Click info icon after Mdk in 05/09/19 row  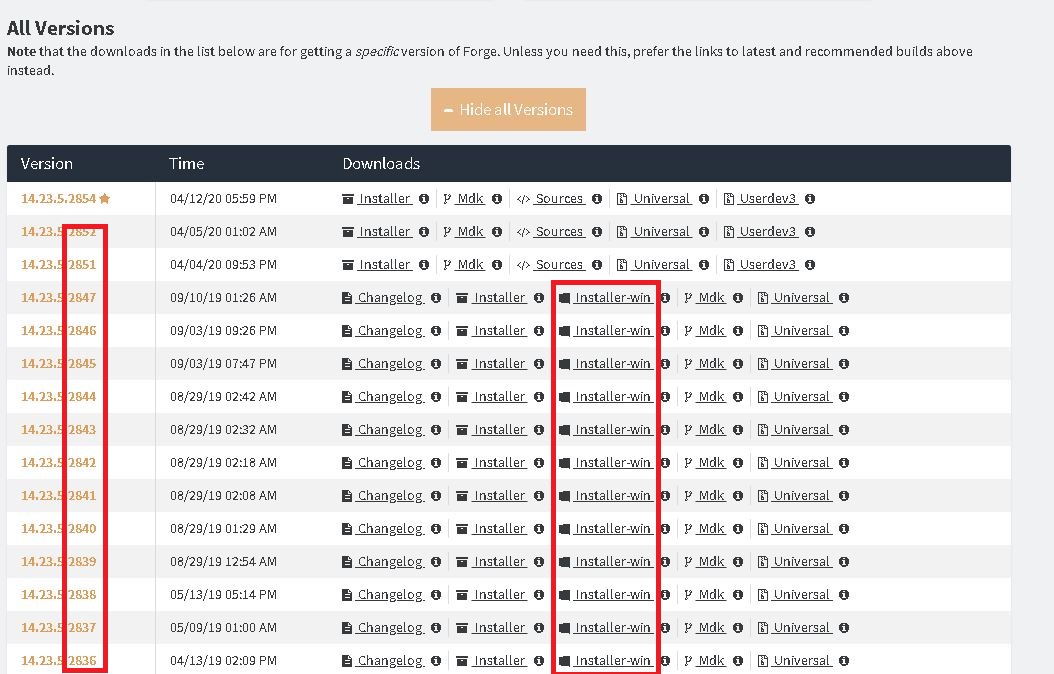(738, 627)
